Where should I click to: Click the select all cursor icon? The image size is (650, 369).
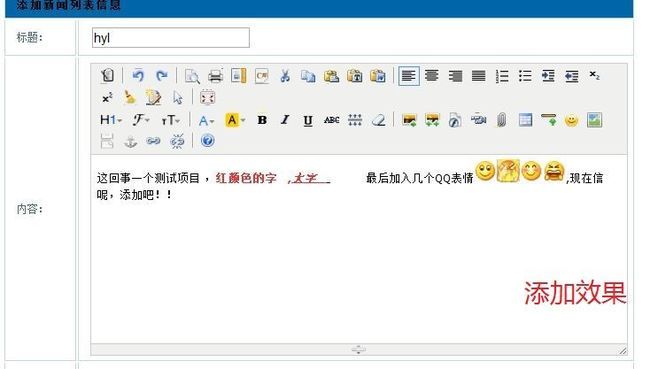[177, 98]
